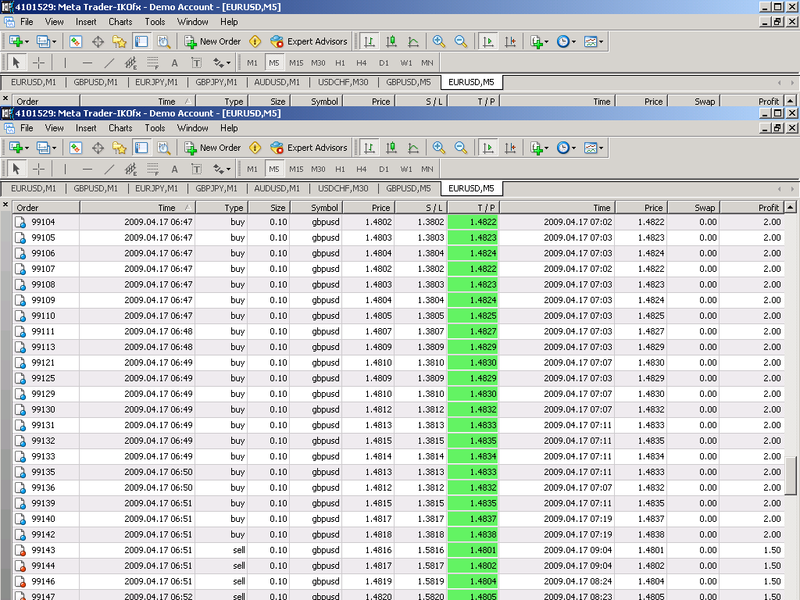Open periods clock dropdown in top window

566,42
